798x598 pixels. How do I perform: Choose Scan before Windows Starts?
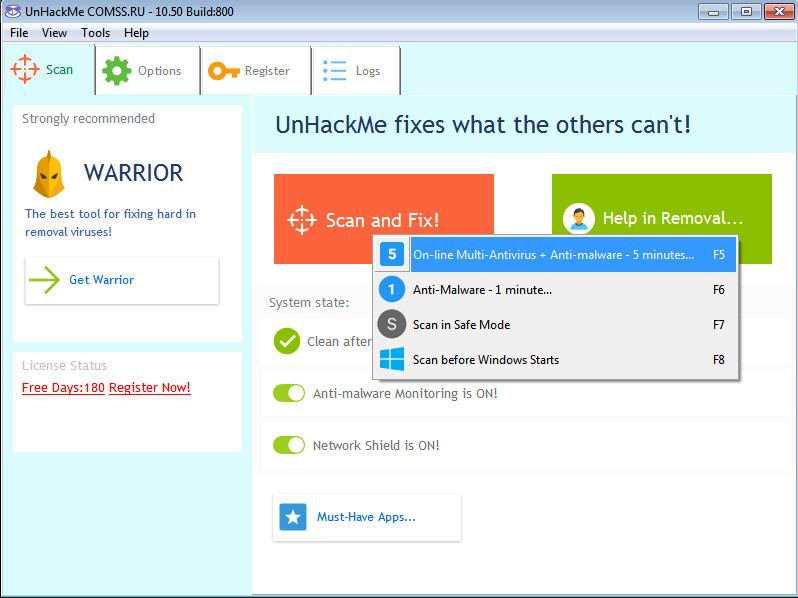click(x=556, y=359)
